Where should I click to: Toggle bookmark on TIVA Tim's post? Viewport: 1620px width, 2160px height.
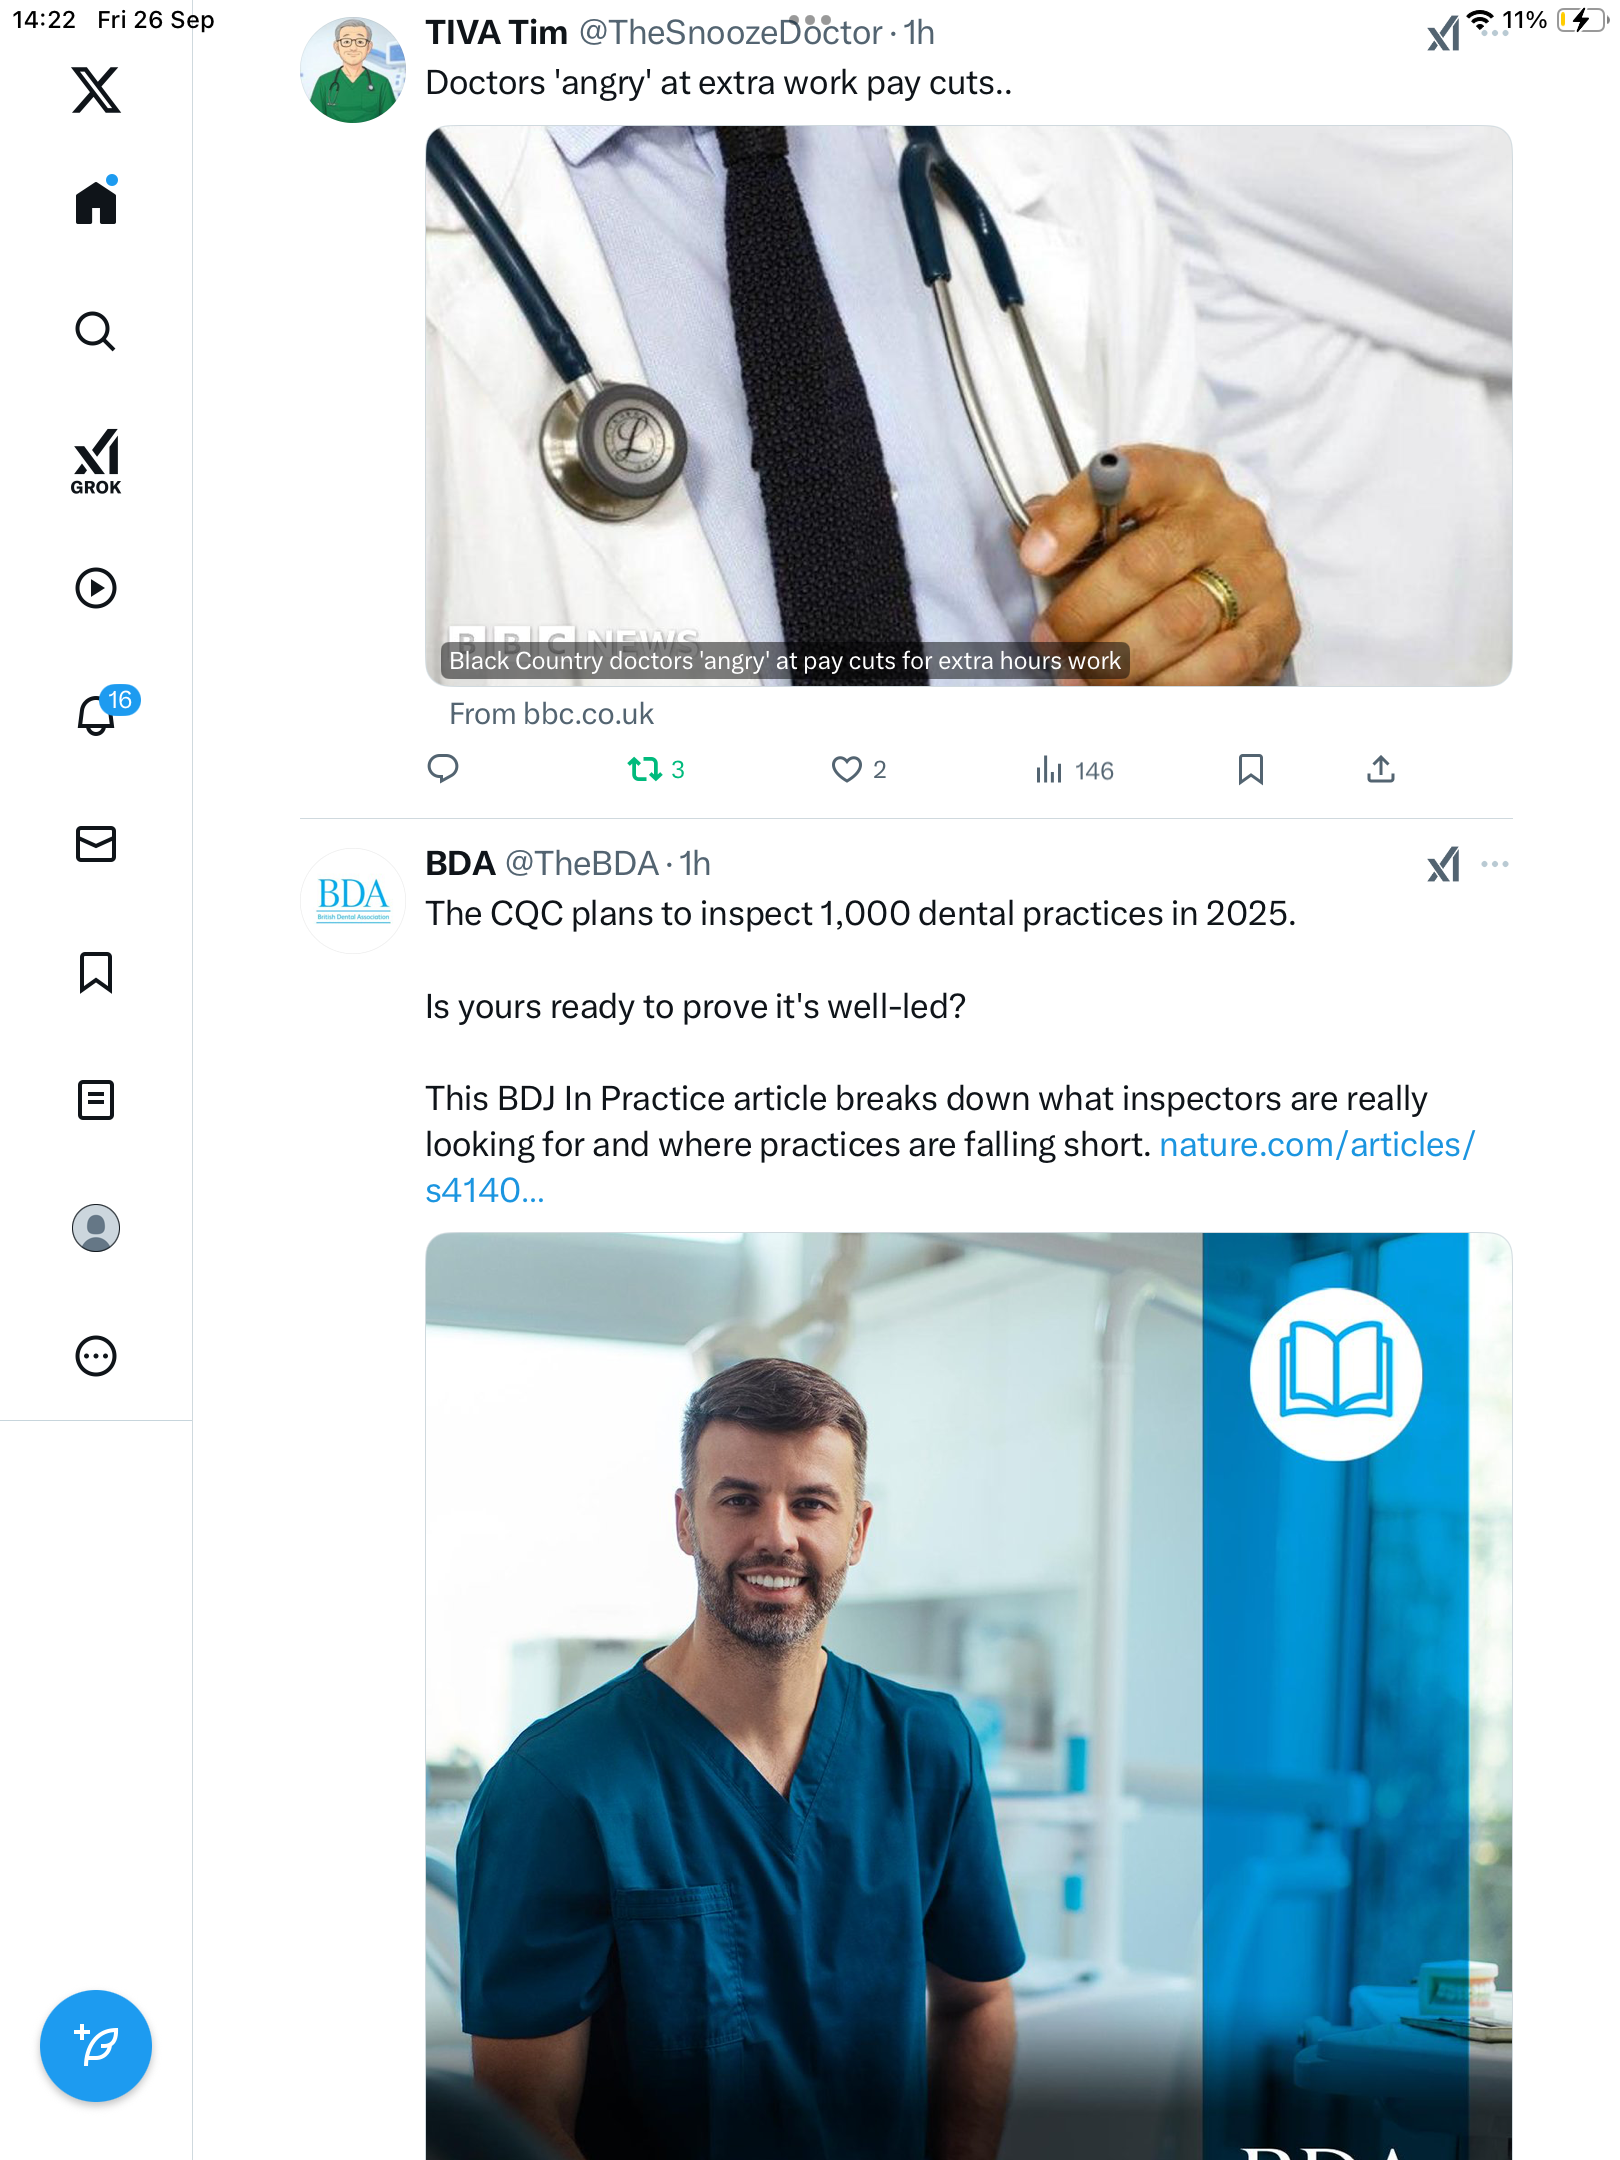pos(1250,769)
